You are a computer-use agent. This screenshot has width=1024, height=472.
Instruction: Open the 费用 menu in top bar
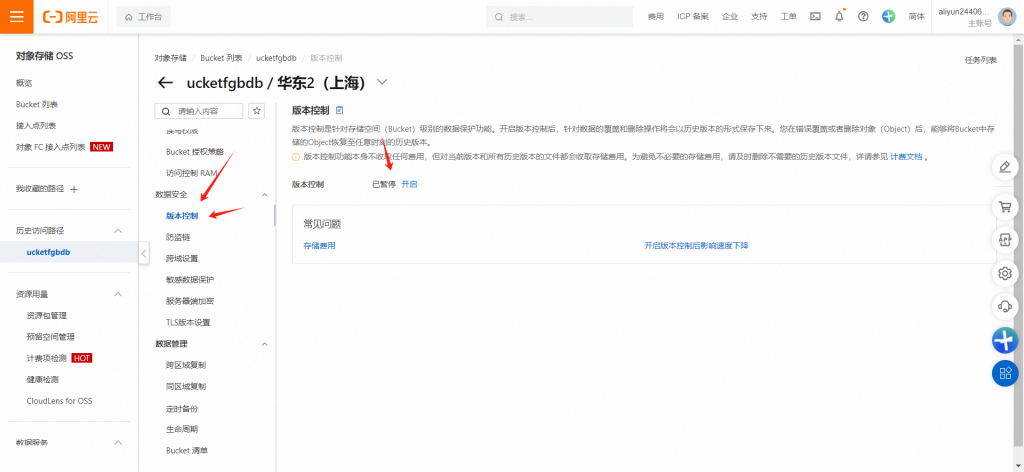point(656,17)
